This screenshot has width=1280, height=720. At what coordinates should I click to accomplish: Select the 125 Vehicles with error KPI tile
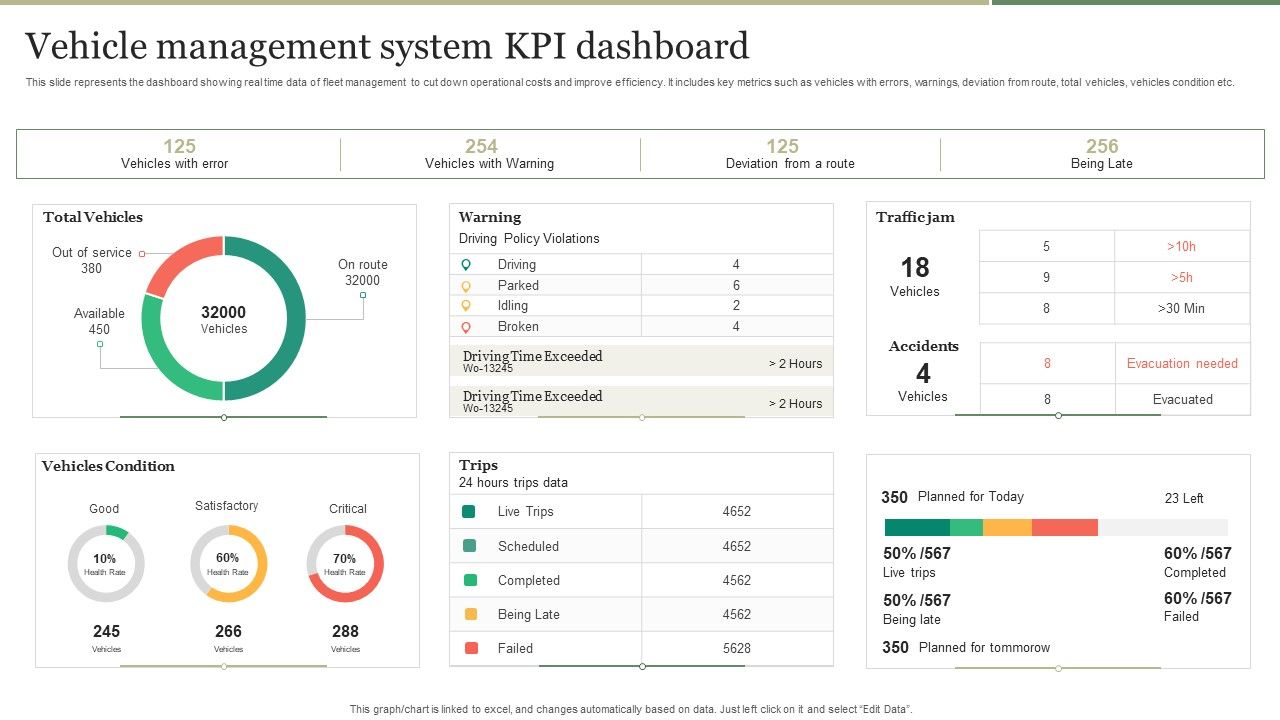(178, 153)
